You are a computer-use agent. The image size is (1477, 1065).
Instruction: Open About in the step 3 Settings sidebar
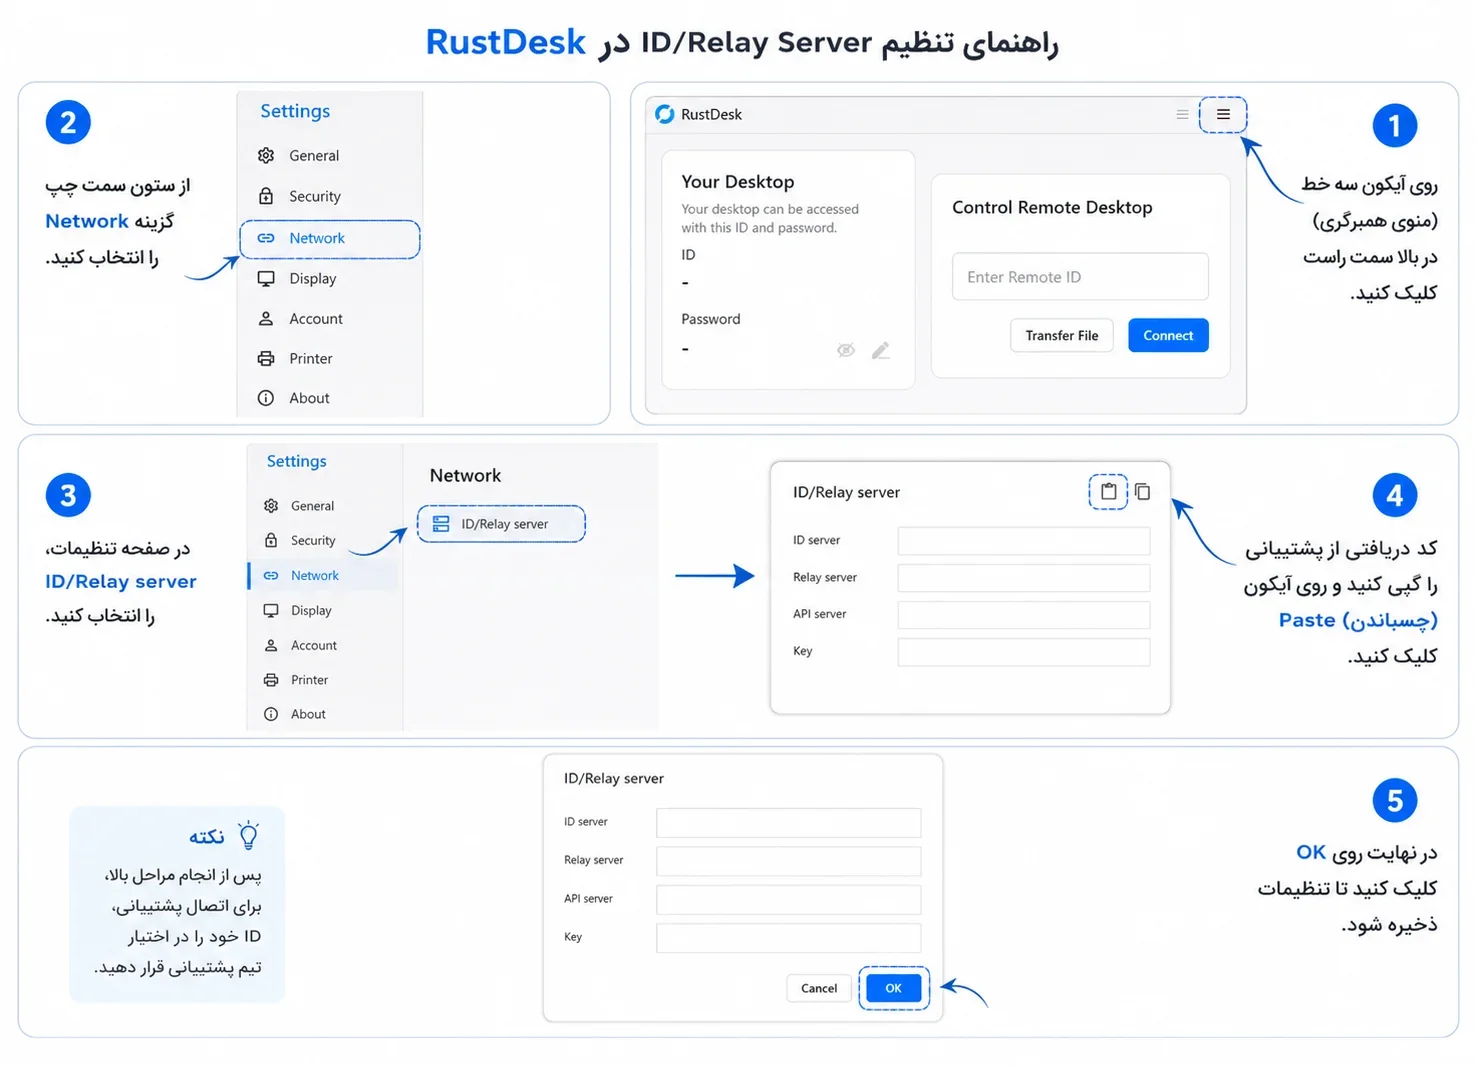pos(323,714)
